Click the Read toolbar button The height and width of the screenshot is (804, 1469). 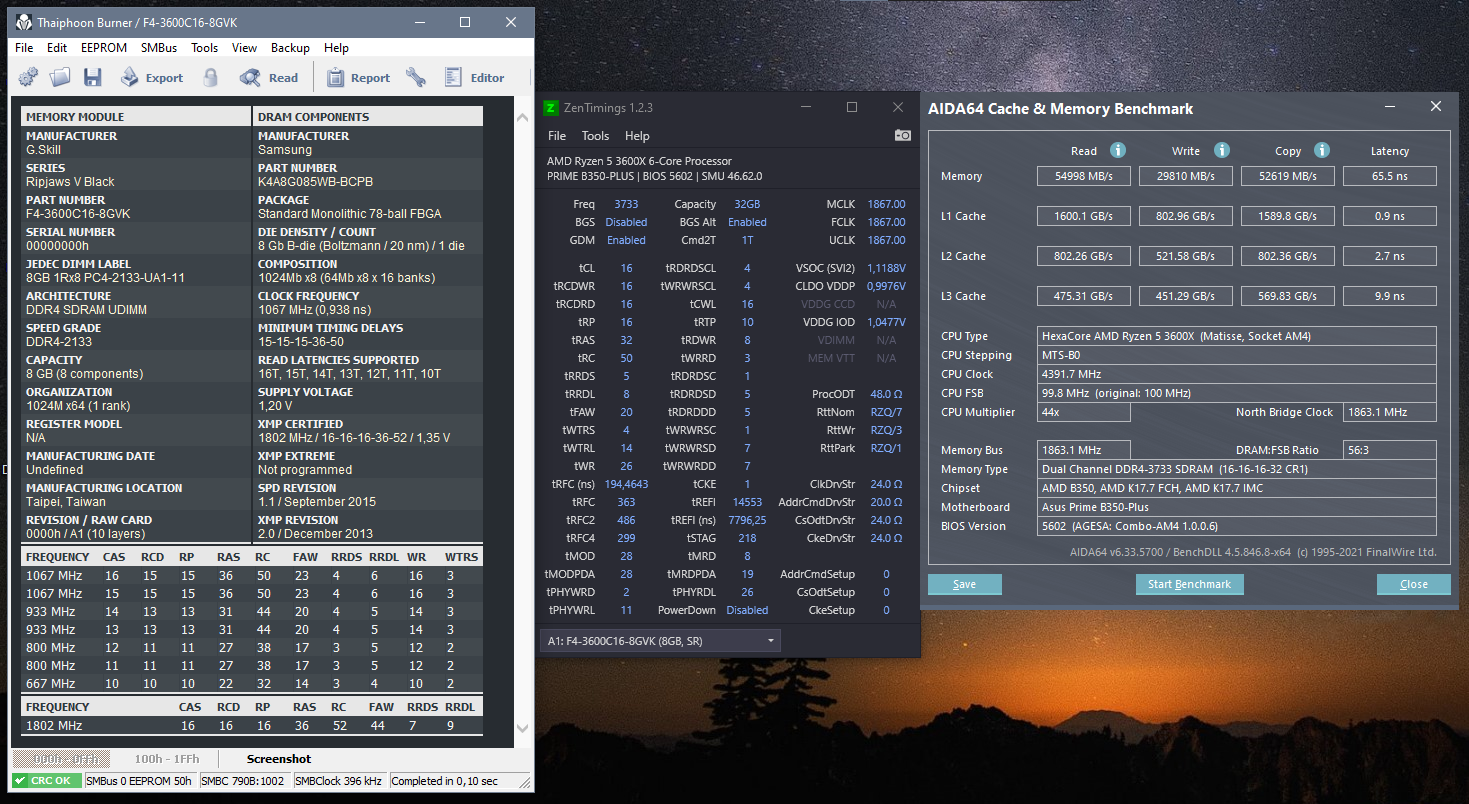(269, 77)
